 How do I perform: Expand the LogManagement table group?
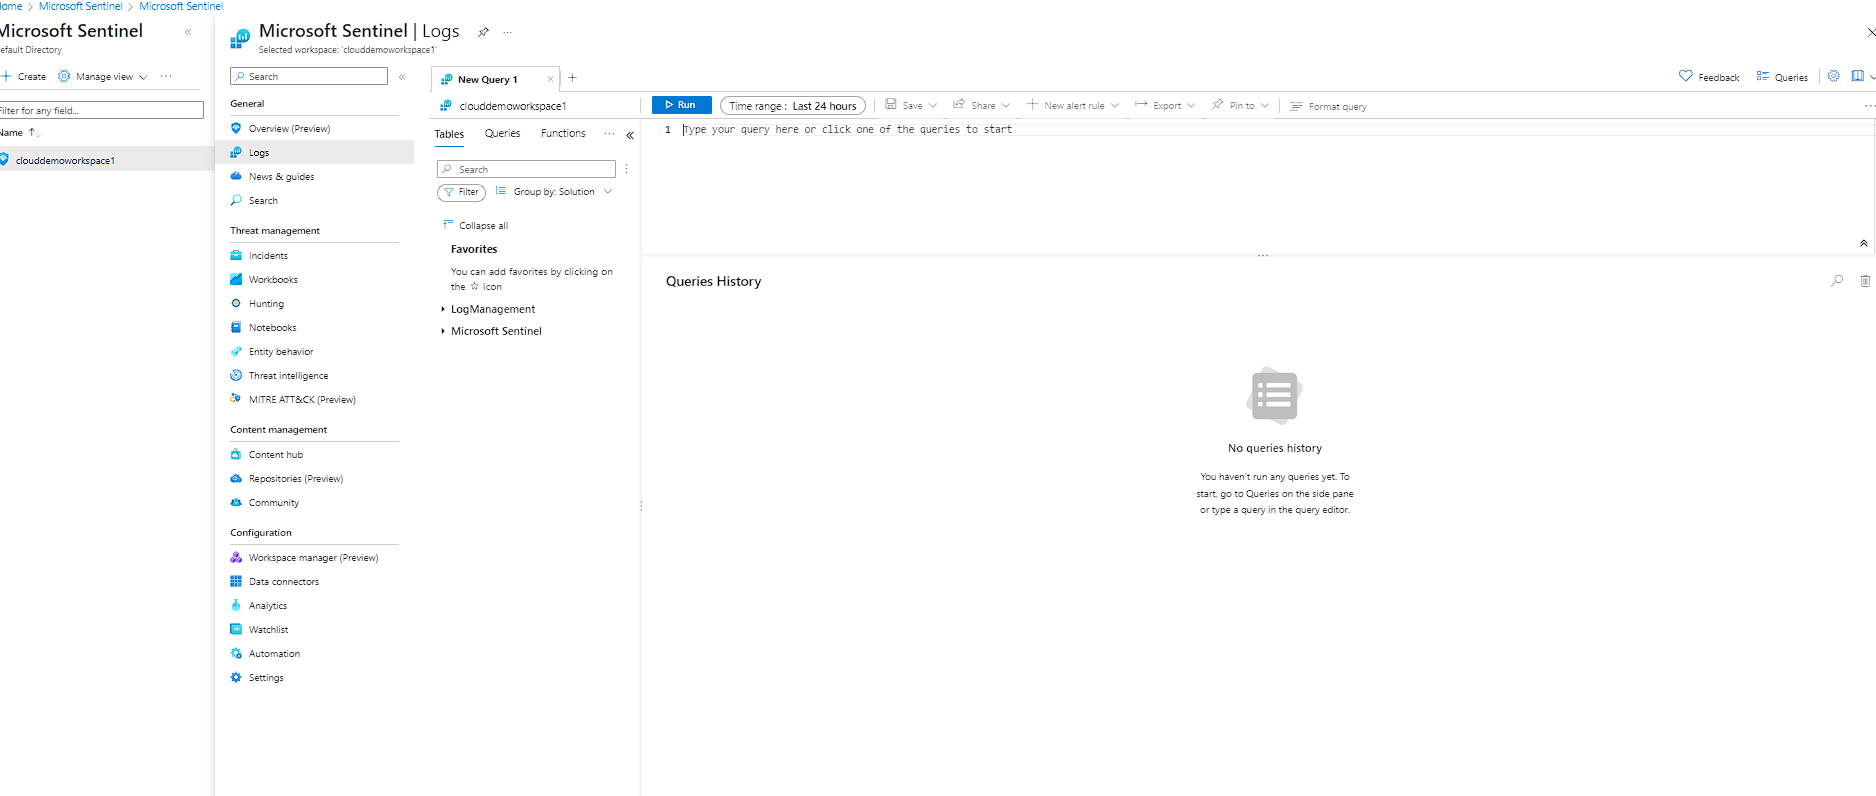[443, 309]
